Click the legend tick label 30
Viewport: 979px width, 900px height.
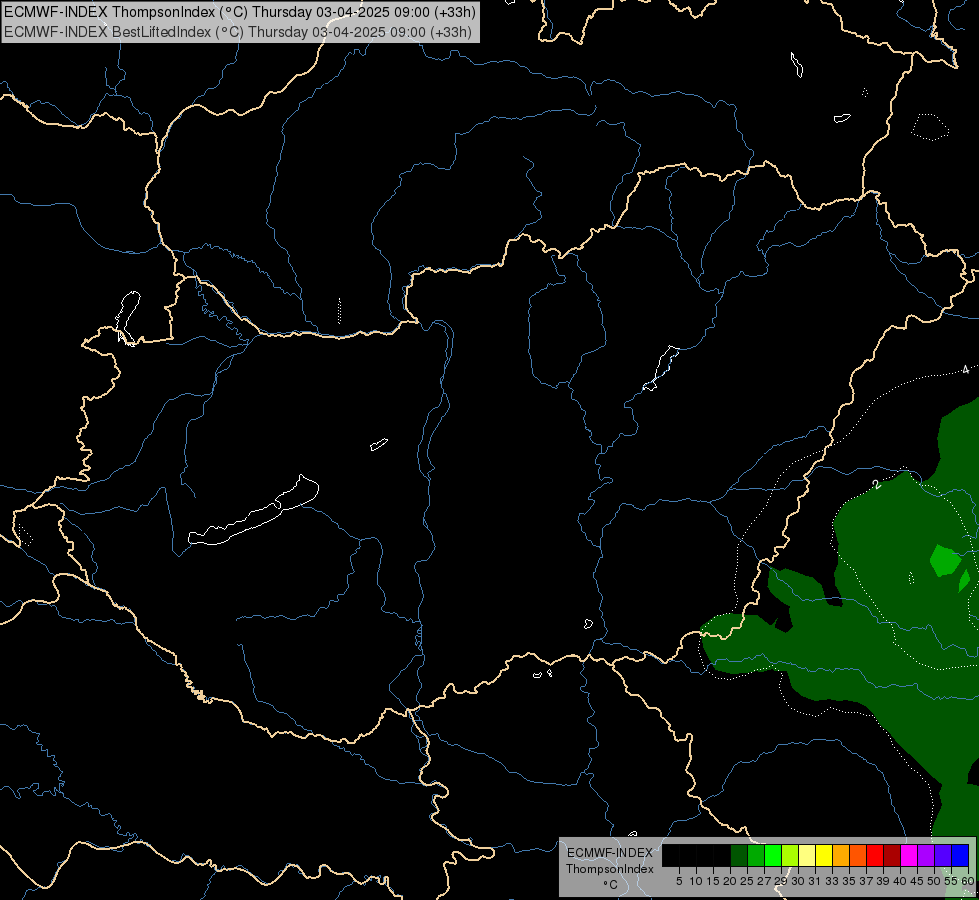click(799, 881)
